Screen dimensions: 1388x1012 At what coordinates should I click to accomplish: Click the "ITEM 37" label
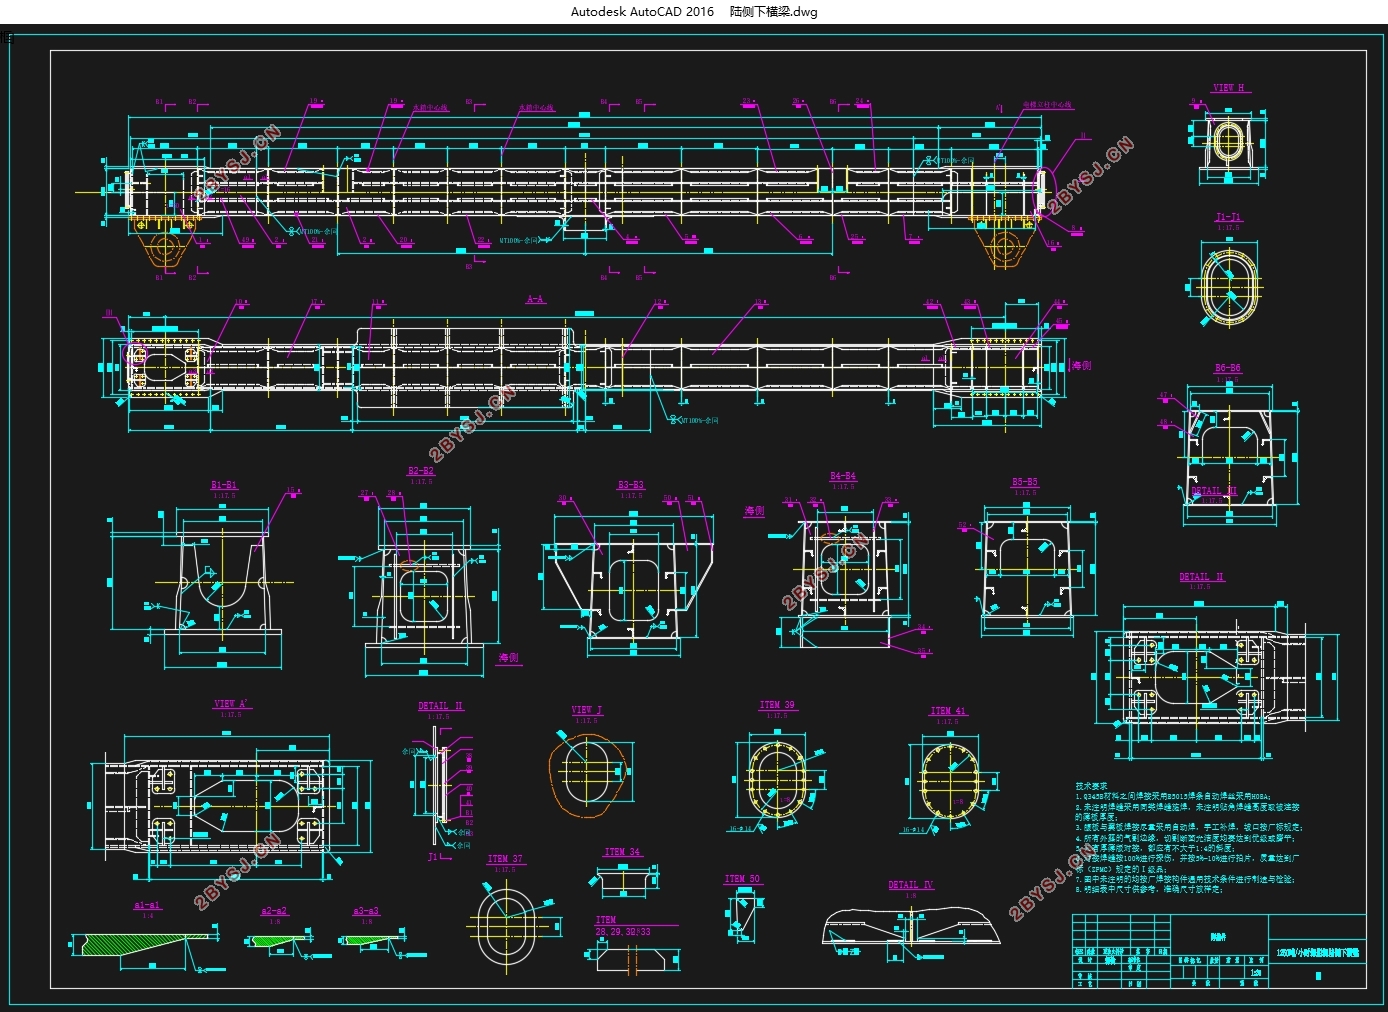(x=505, y=859)
